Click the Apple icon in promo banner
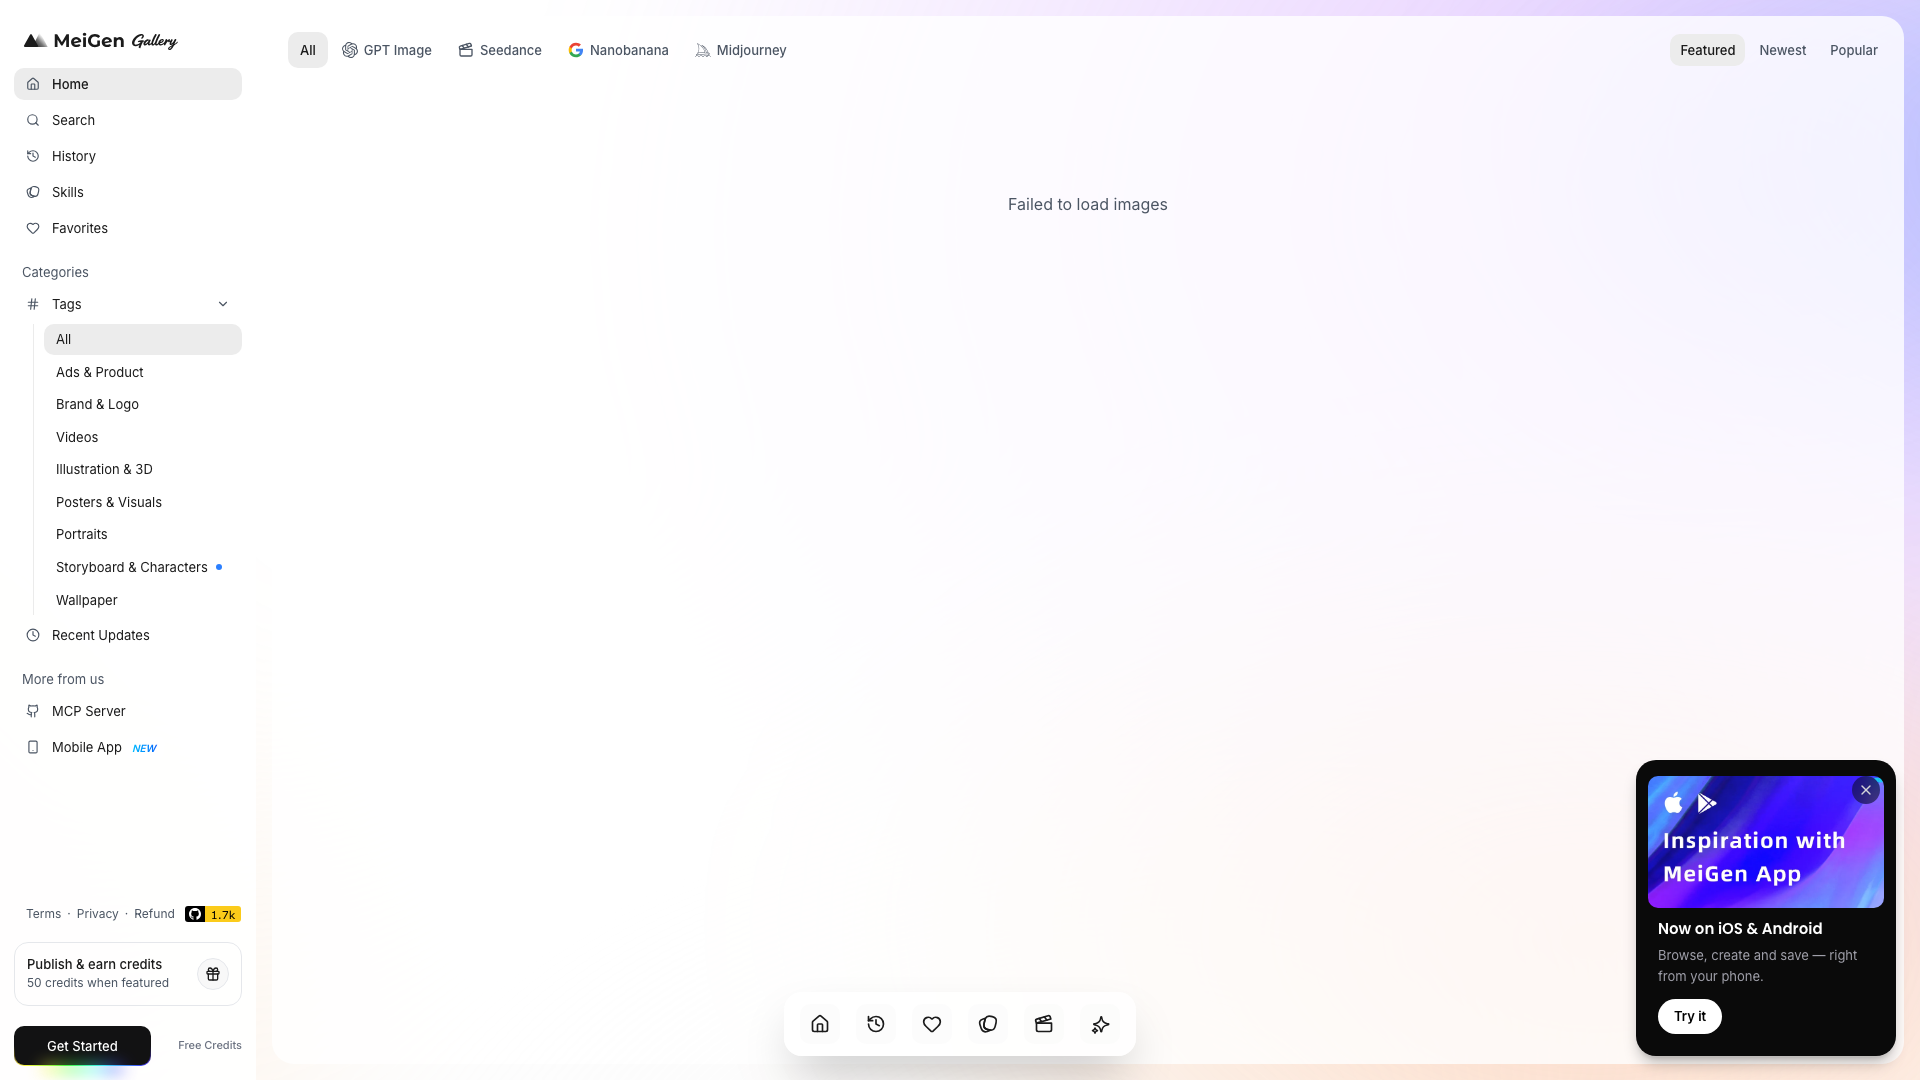Image resolution: width=1920 pixels, height=1080 pixels. [1673, 803]
